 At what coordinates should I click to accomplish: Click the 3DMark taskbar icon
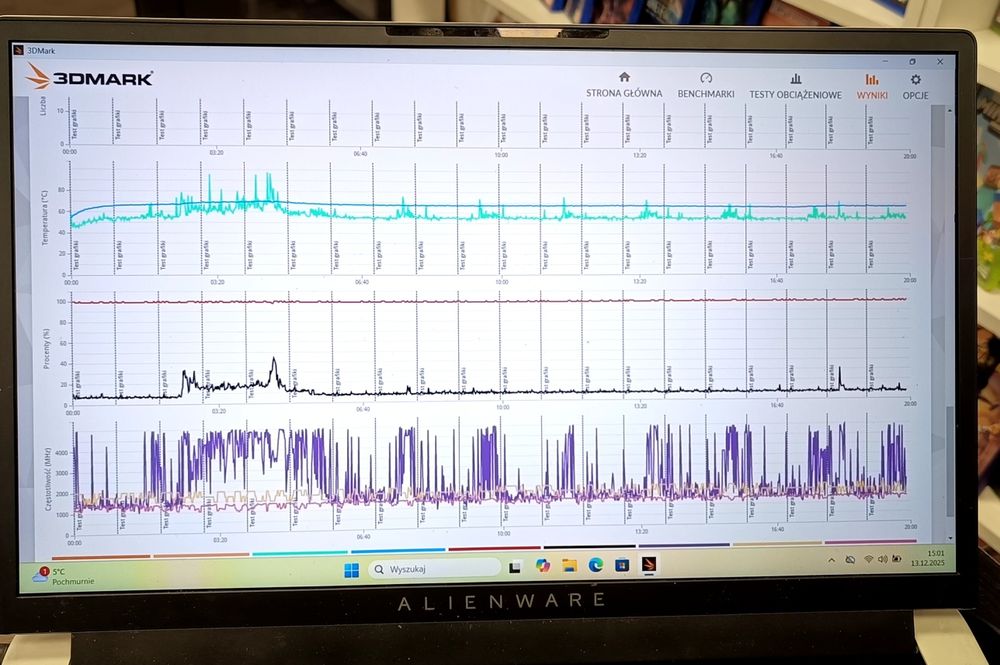(649, 564)
